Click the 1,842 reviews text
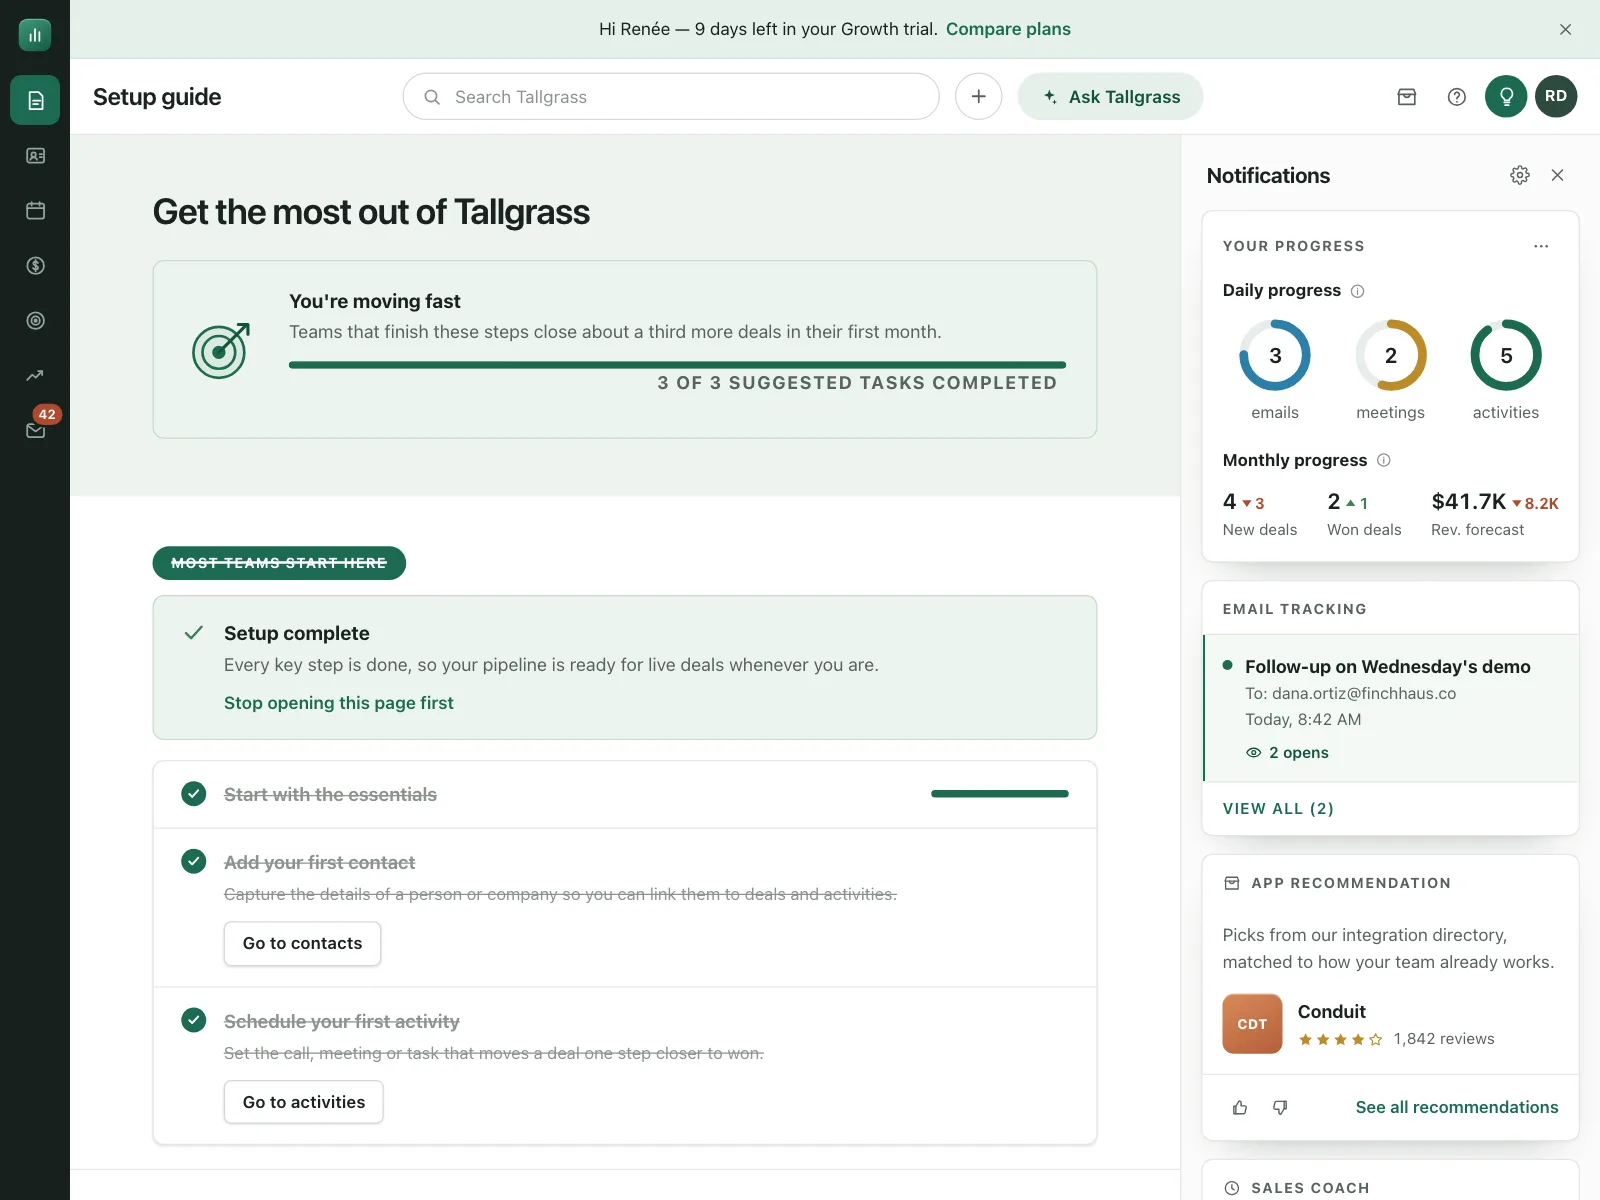The width and height of the screenshot is (1600, 1200). 1444,1039
